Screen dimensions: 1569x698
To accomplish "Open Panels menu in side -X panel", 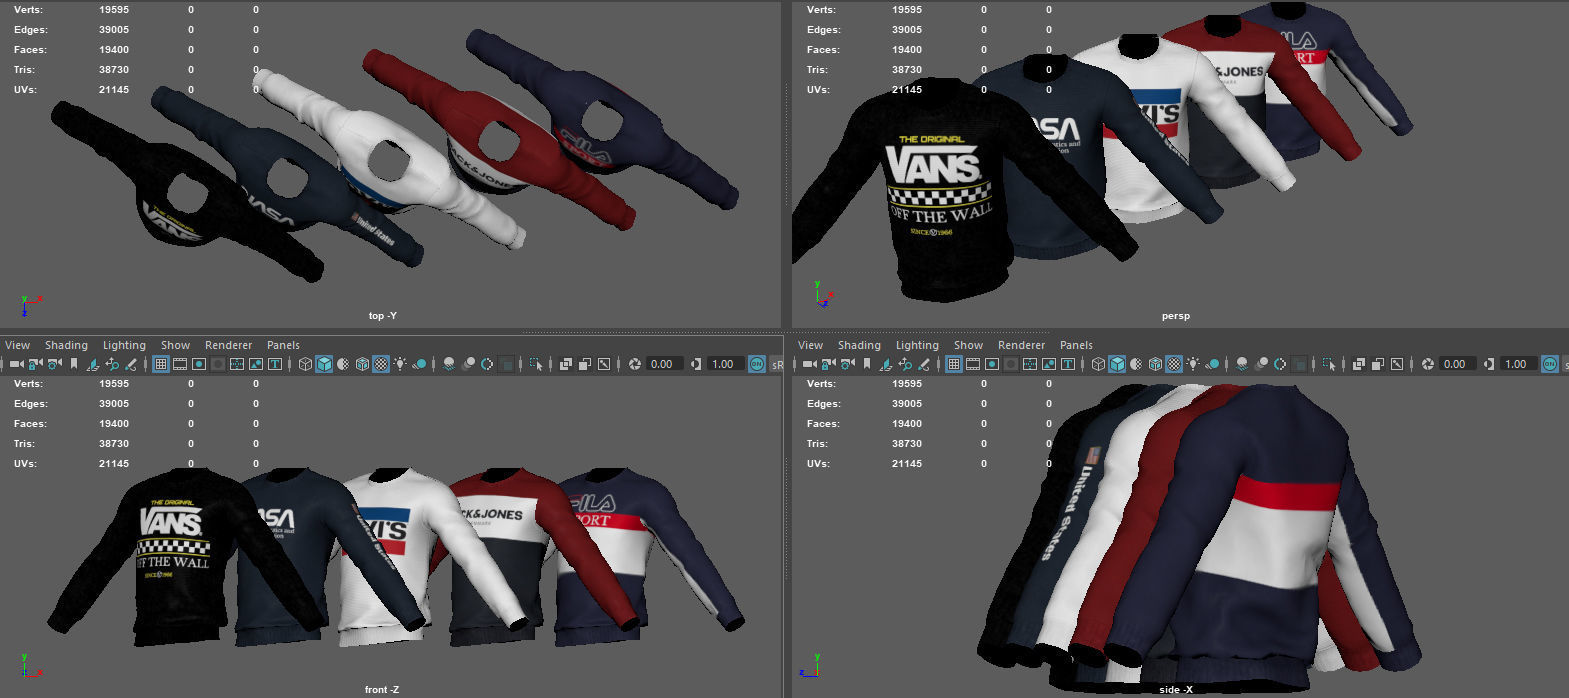I will tap(1076, 345).
